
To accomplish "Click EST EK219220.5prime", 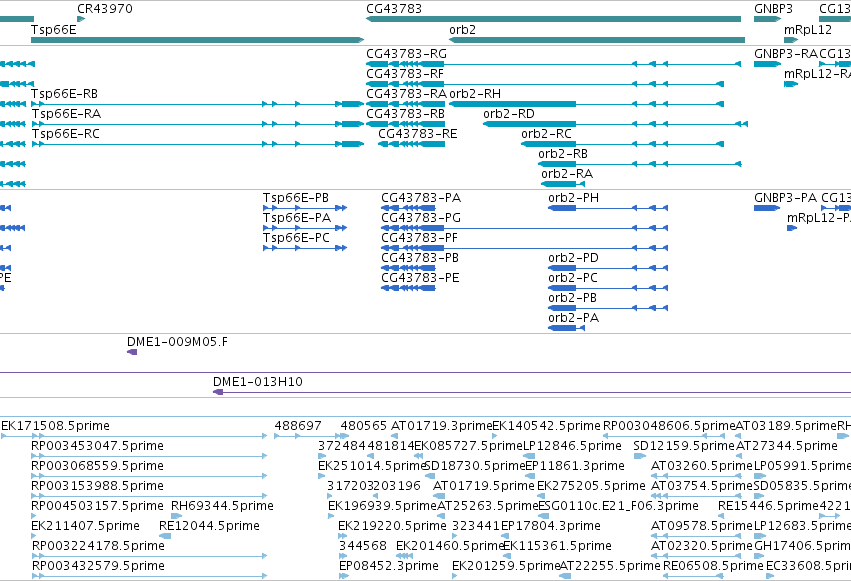I will 341,536.
